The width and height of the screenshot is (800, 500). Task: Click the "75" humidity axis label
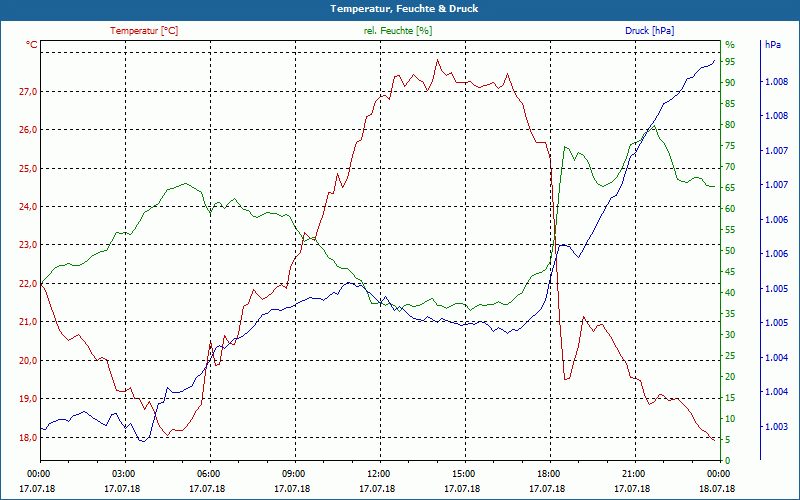(x=730, y=146)
